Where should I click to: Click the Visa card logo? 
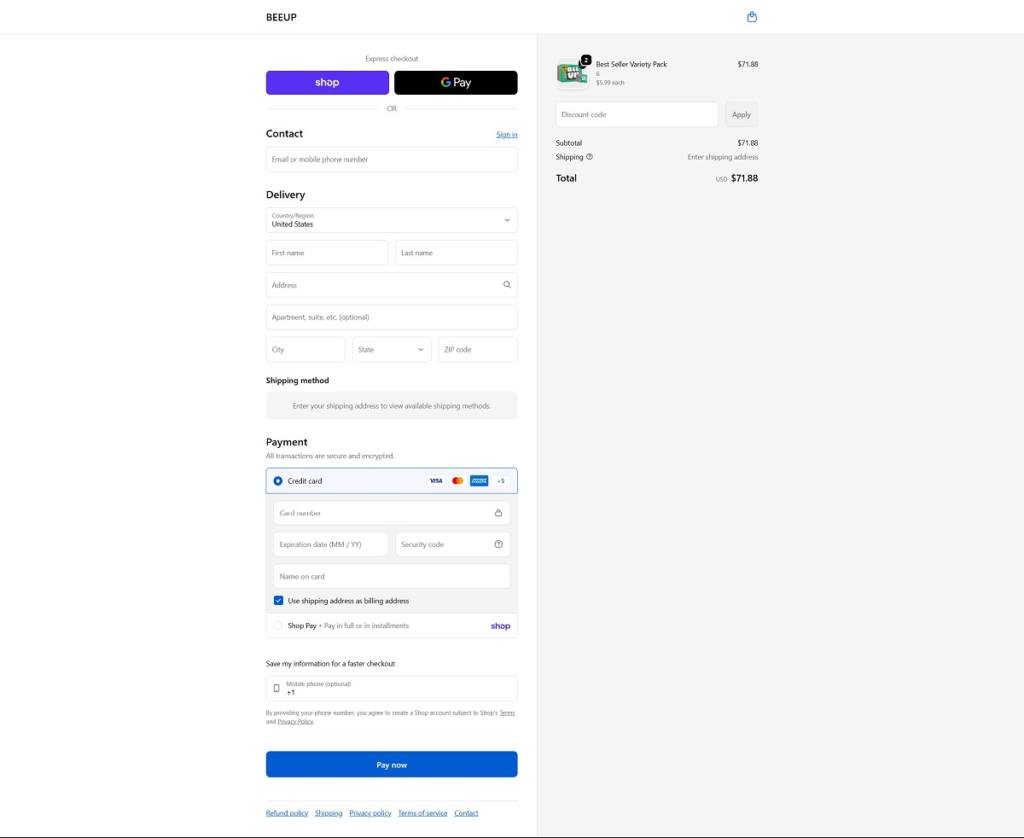click(436, 481)
